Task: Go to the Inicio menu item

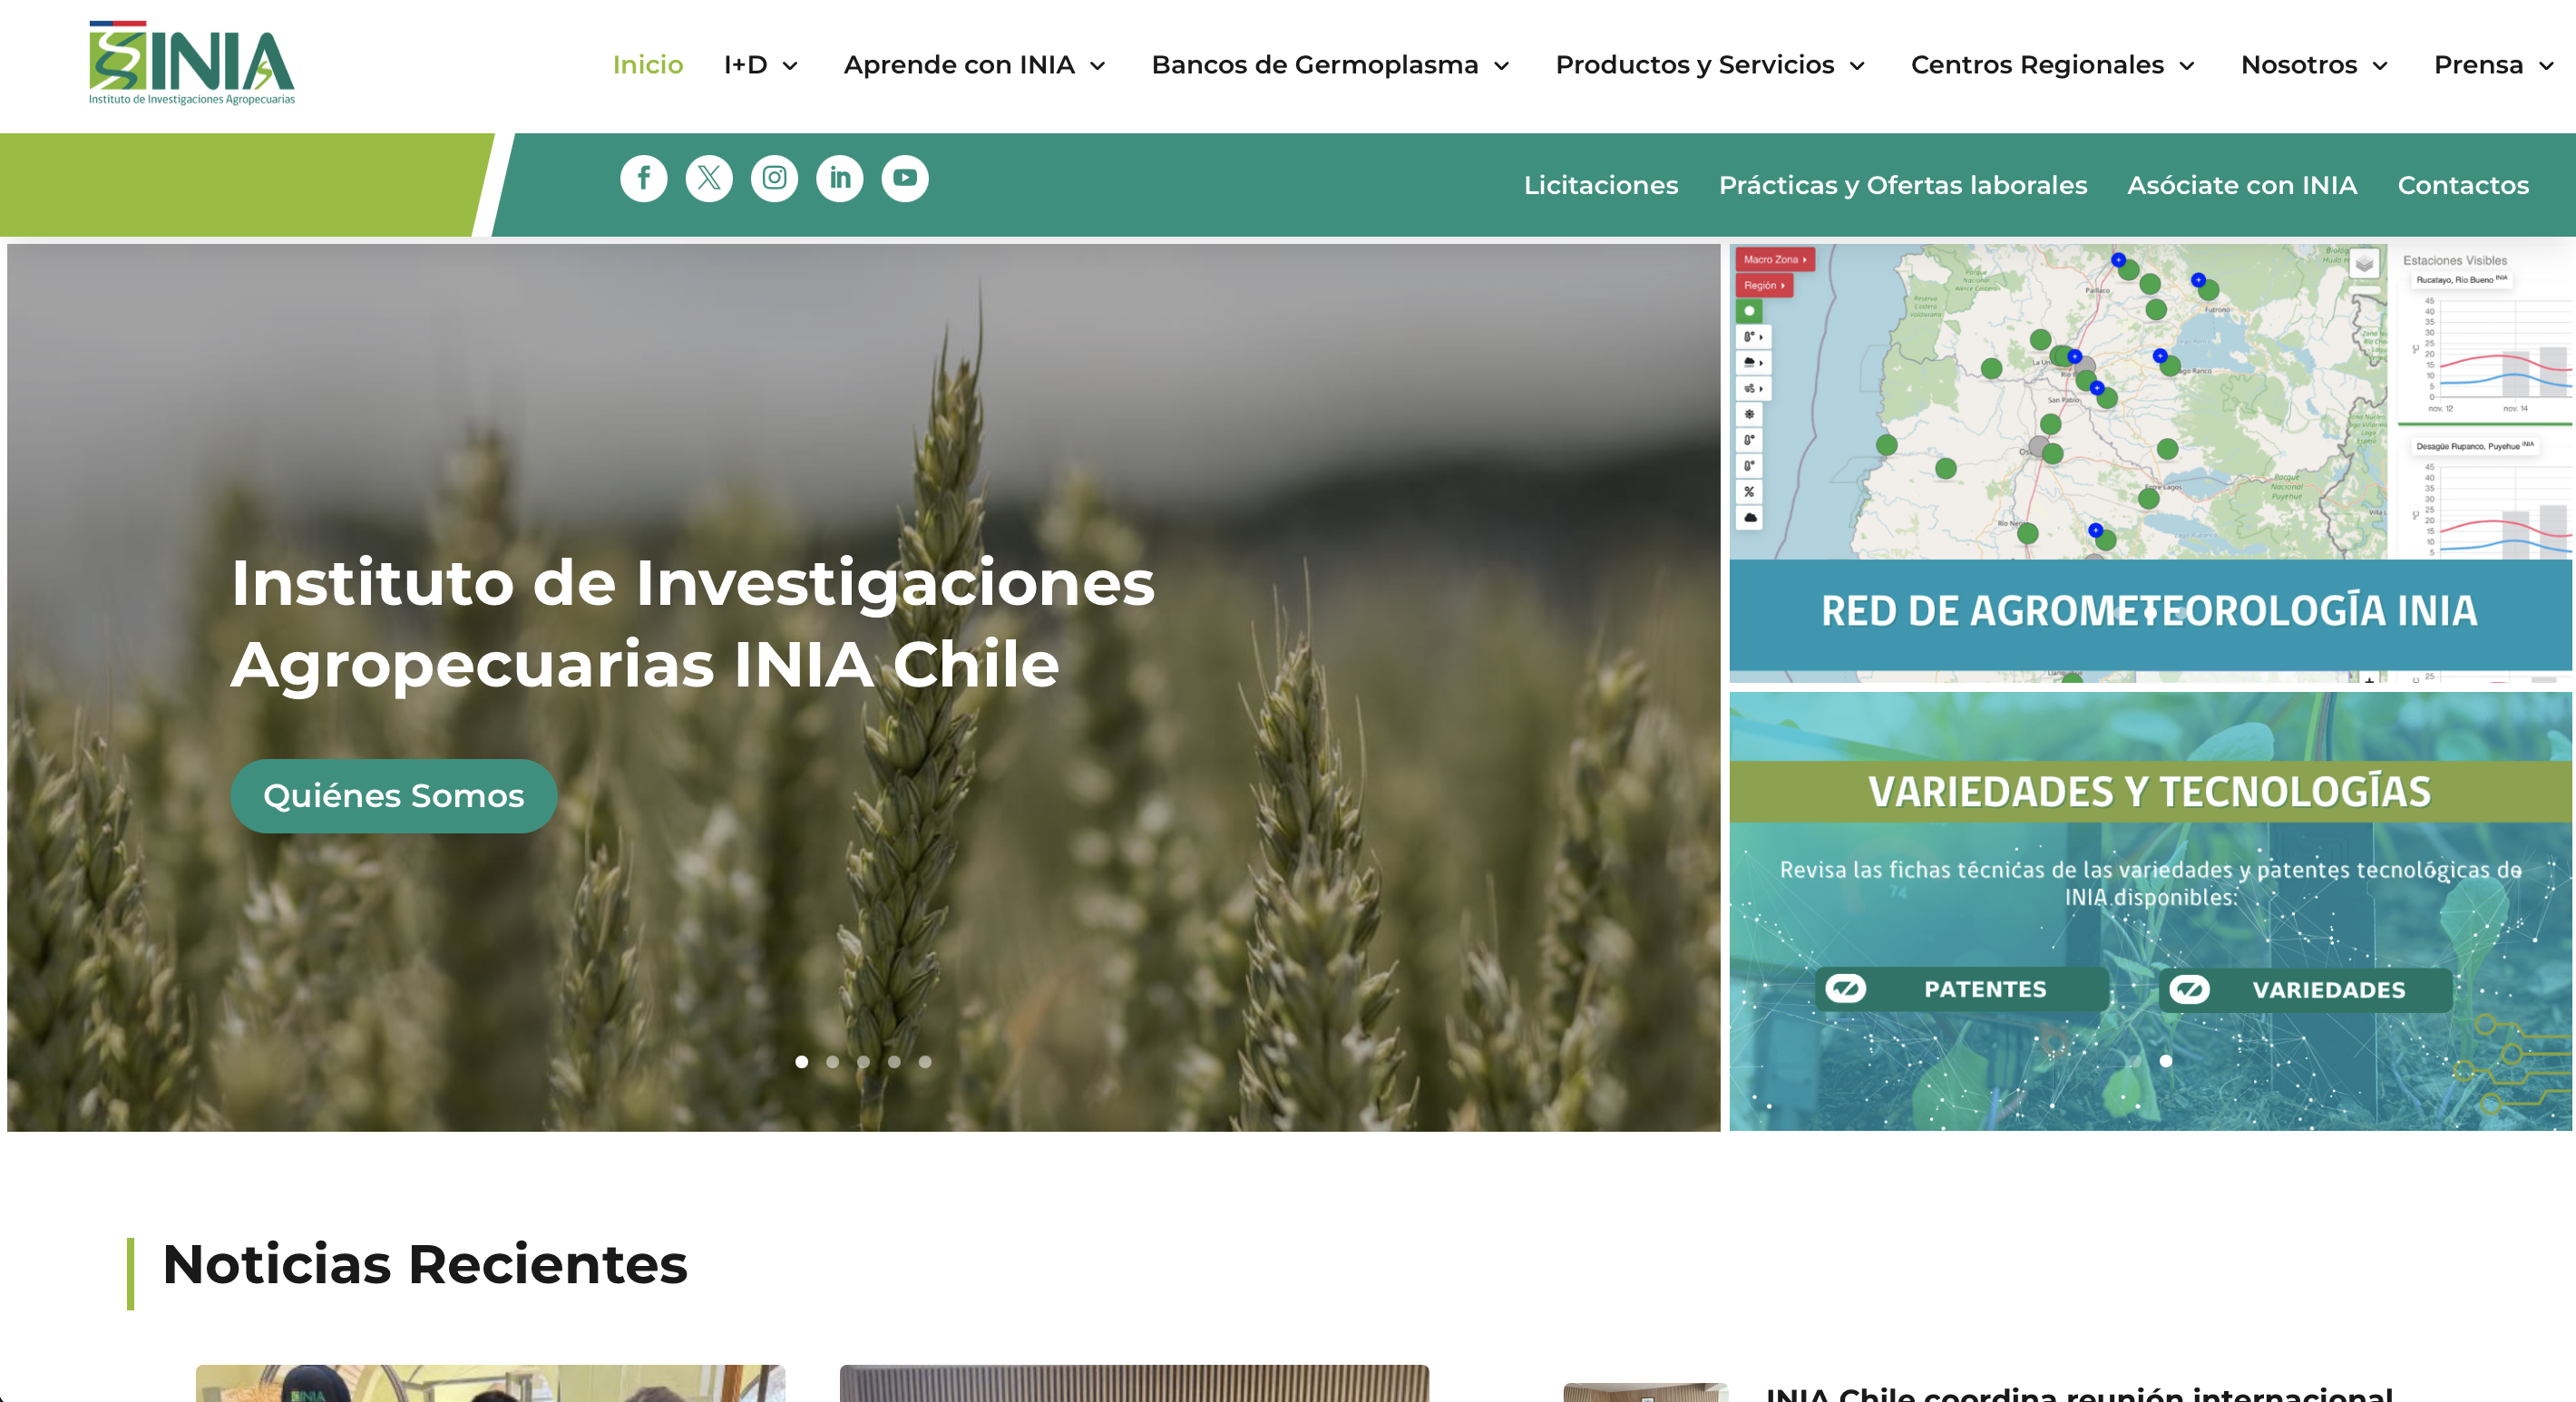Action: pyautogui.click(x=648, y=65)
